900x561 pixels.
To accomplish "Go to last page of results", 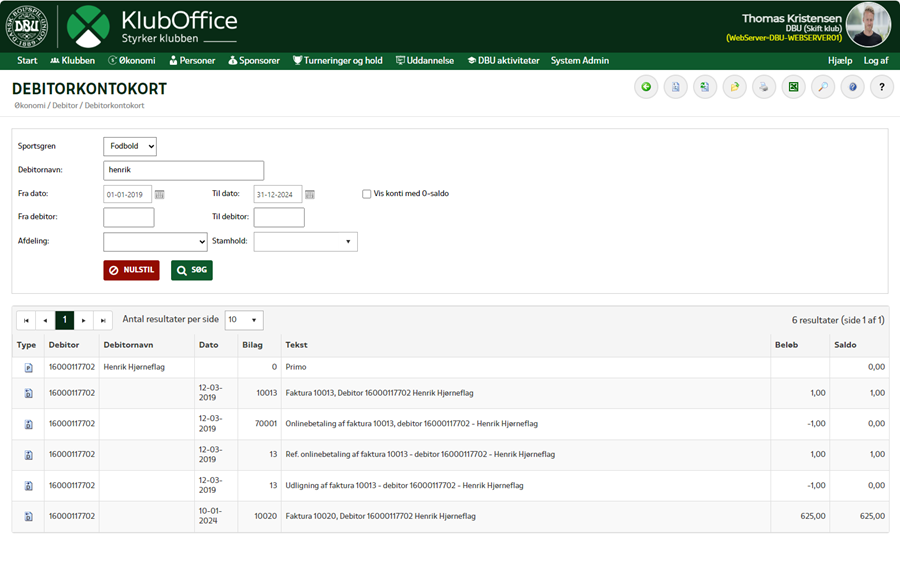I will point(103,320).
